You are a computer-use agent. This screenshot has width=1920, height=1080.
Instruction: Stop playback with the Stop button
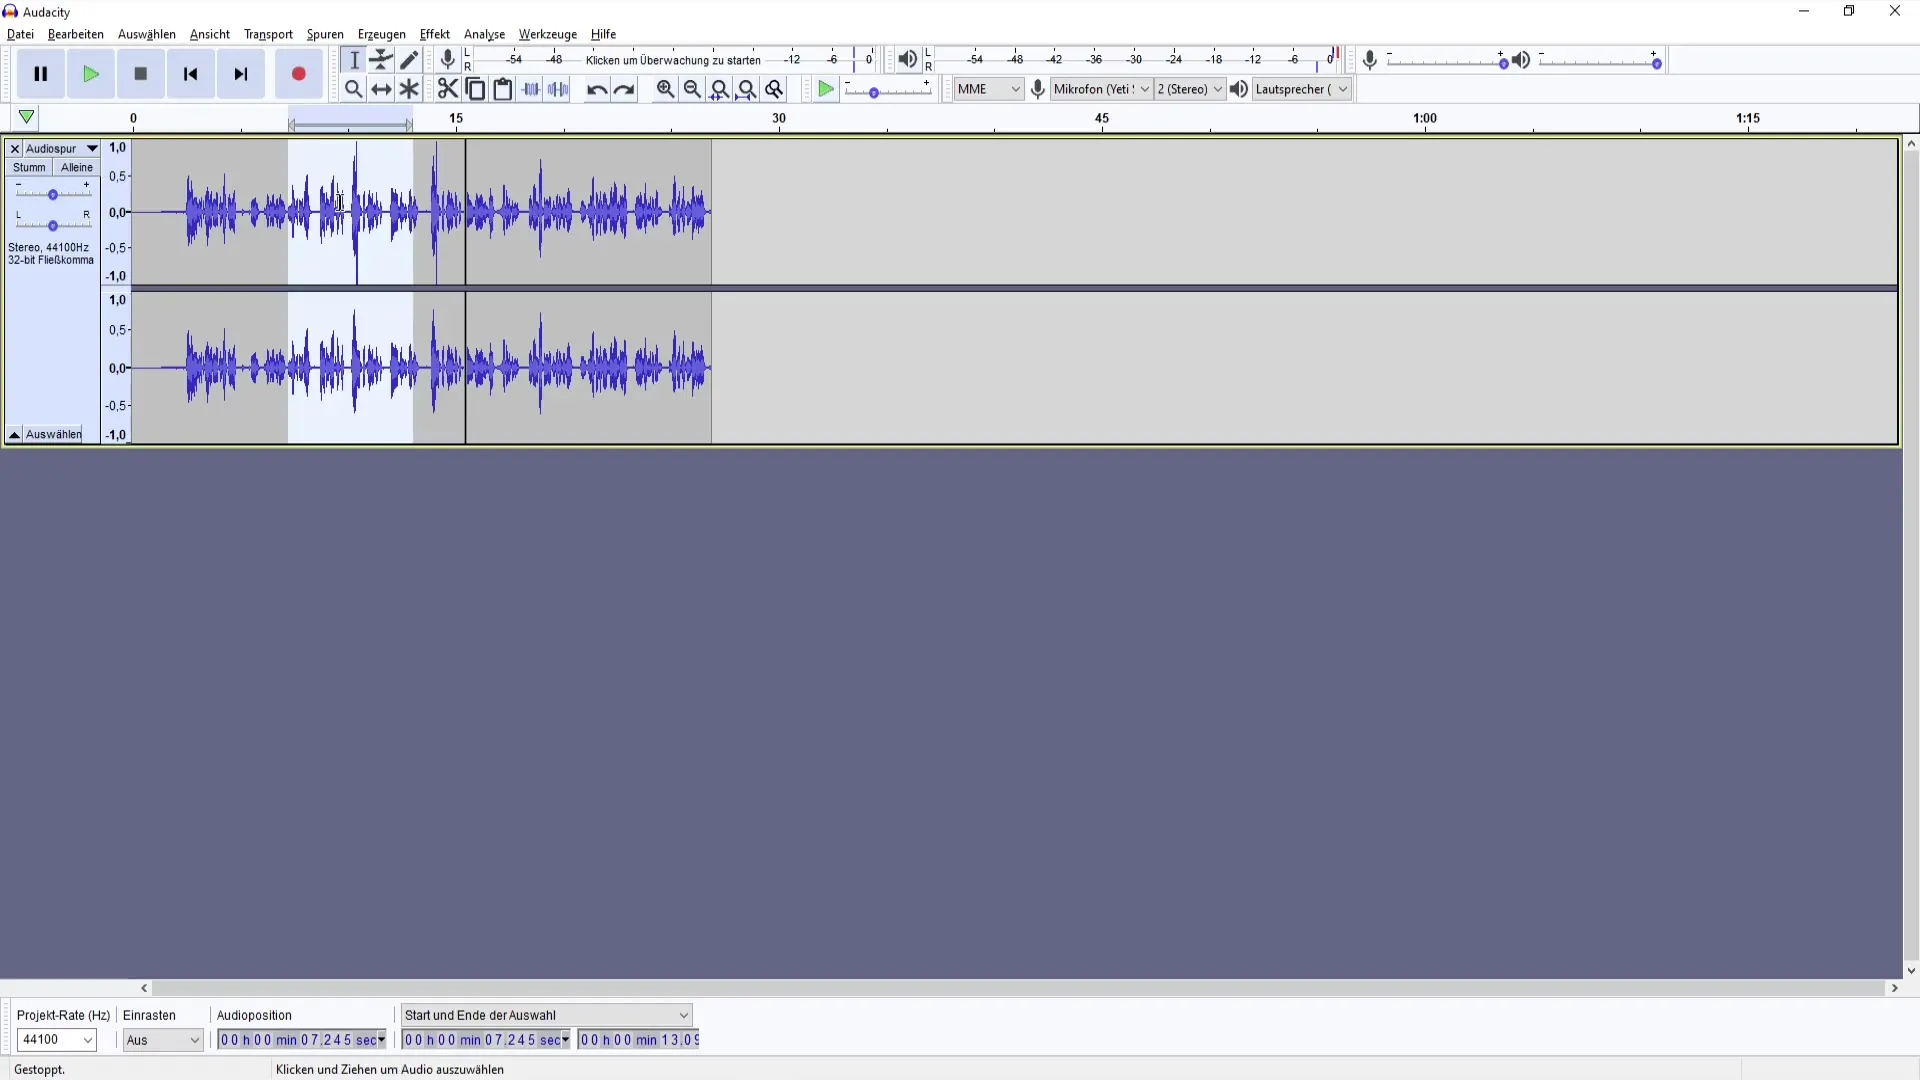[141, 74]
